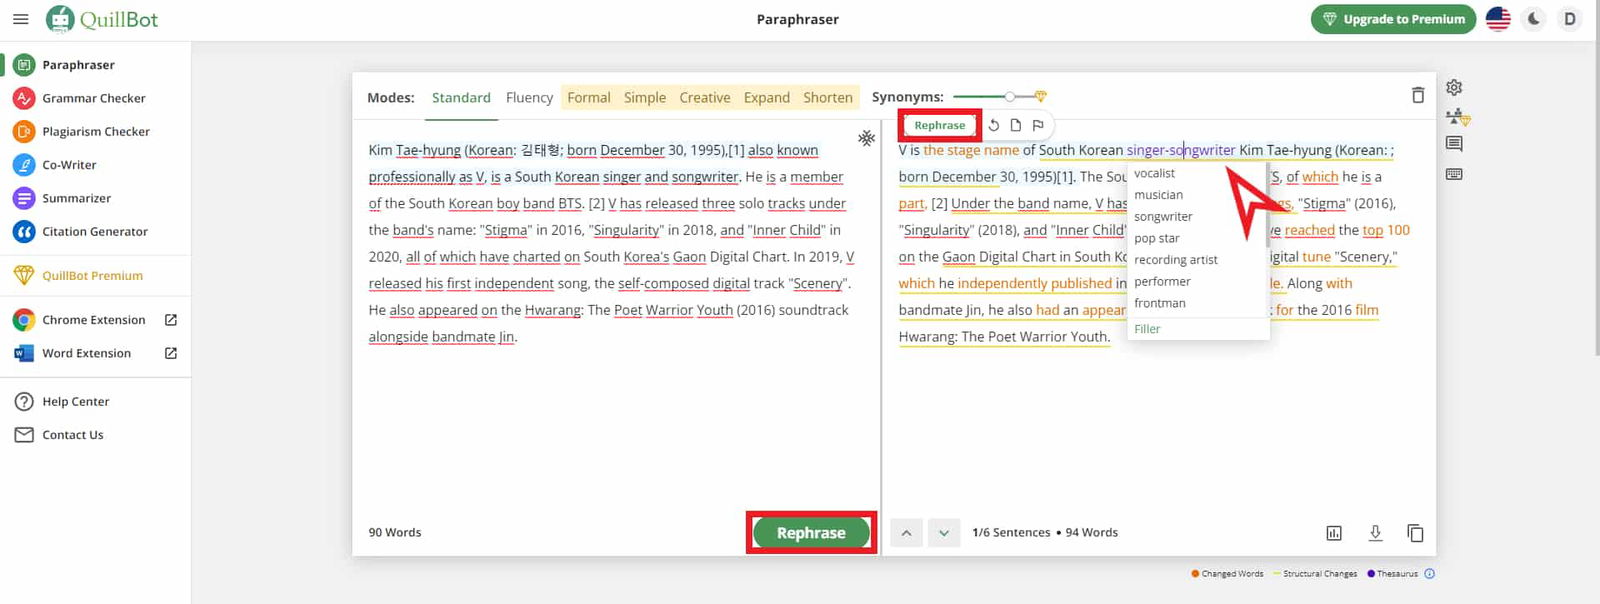Choose synonym 'pop star'
Image resolution: width=1600 pixels, height=604 pixels.
1156,239
